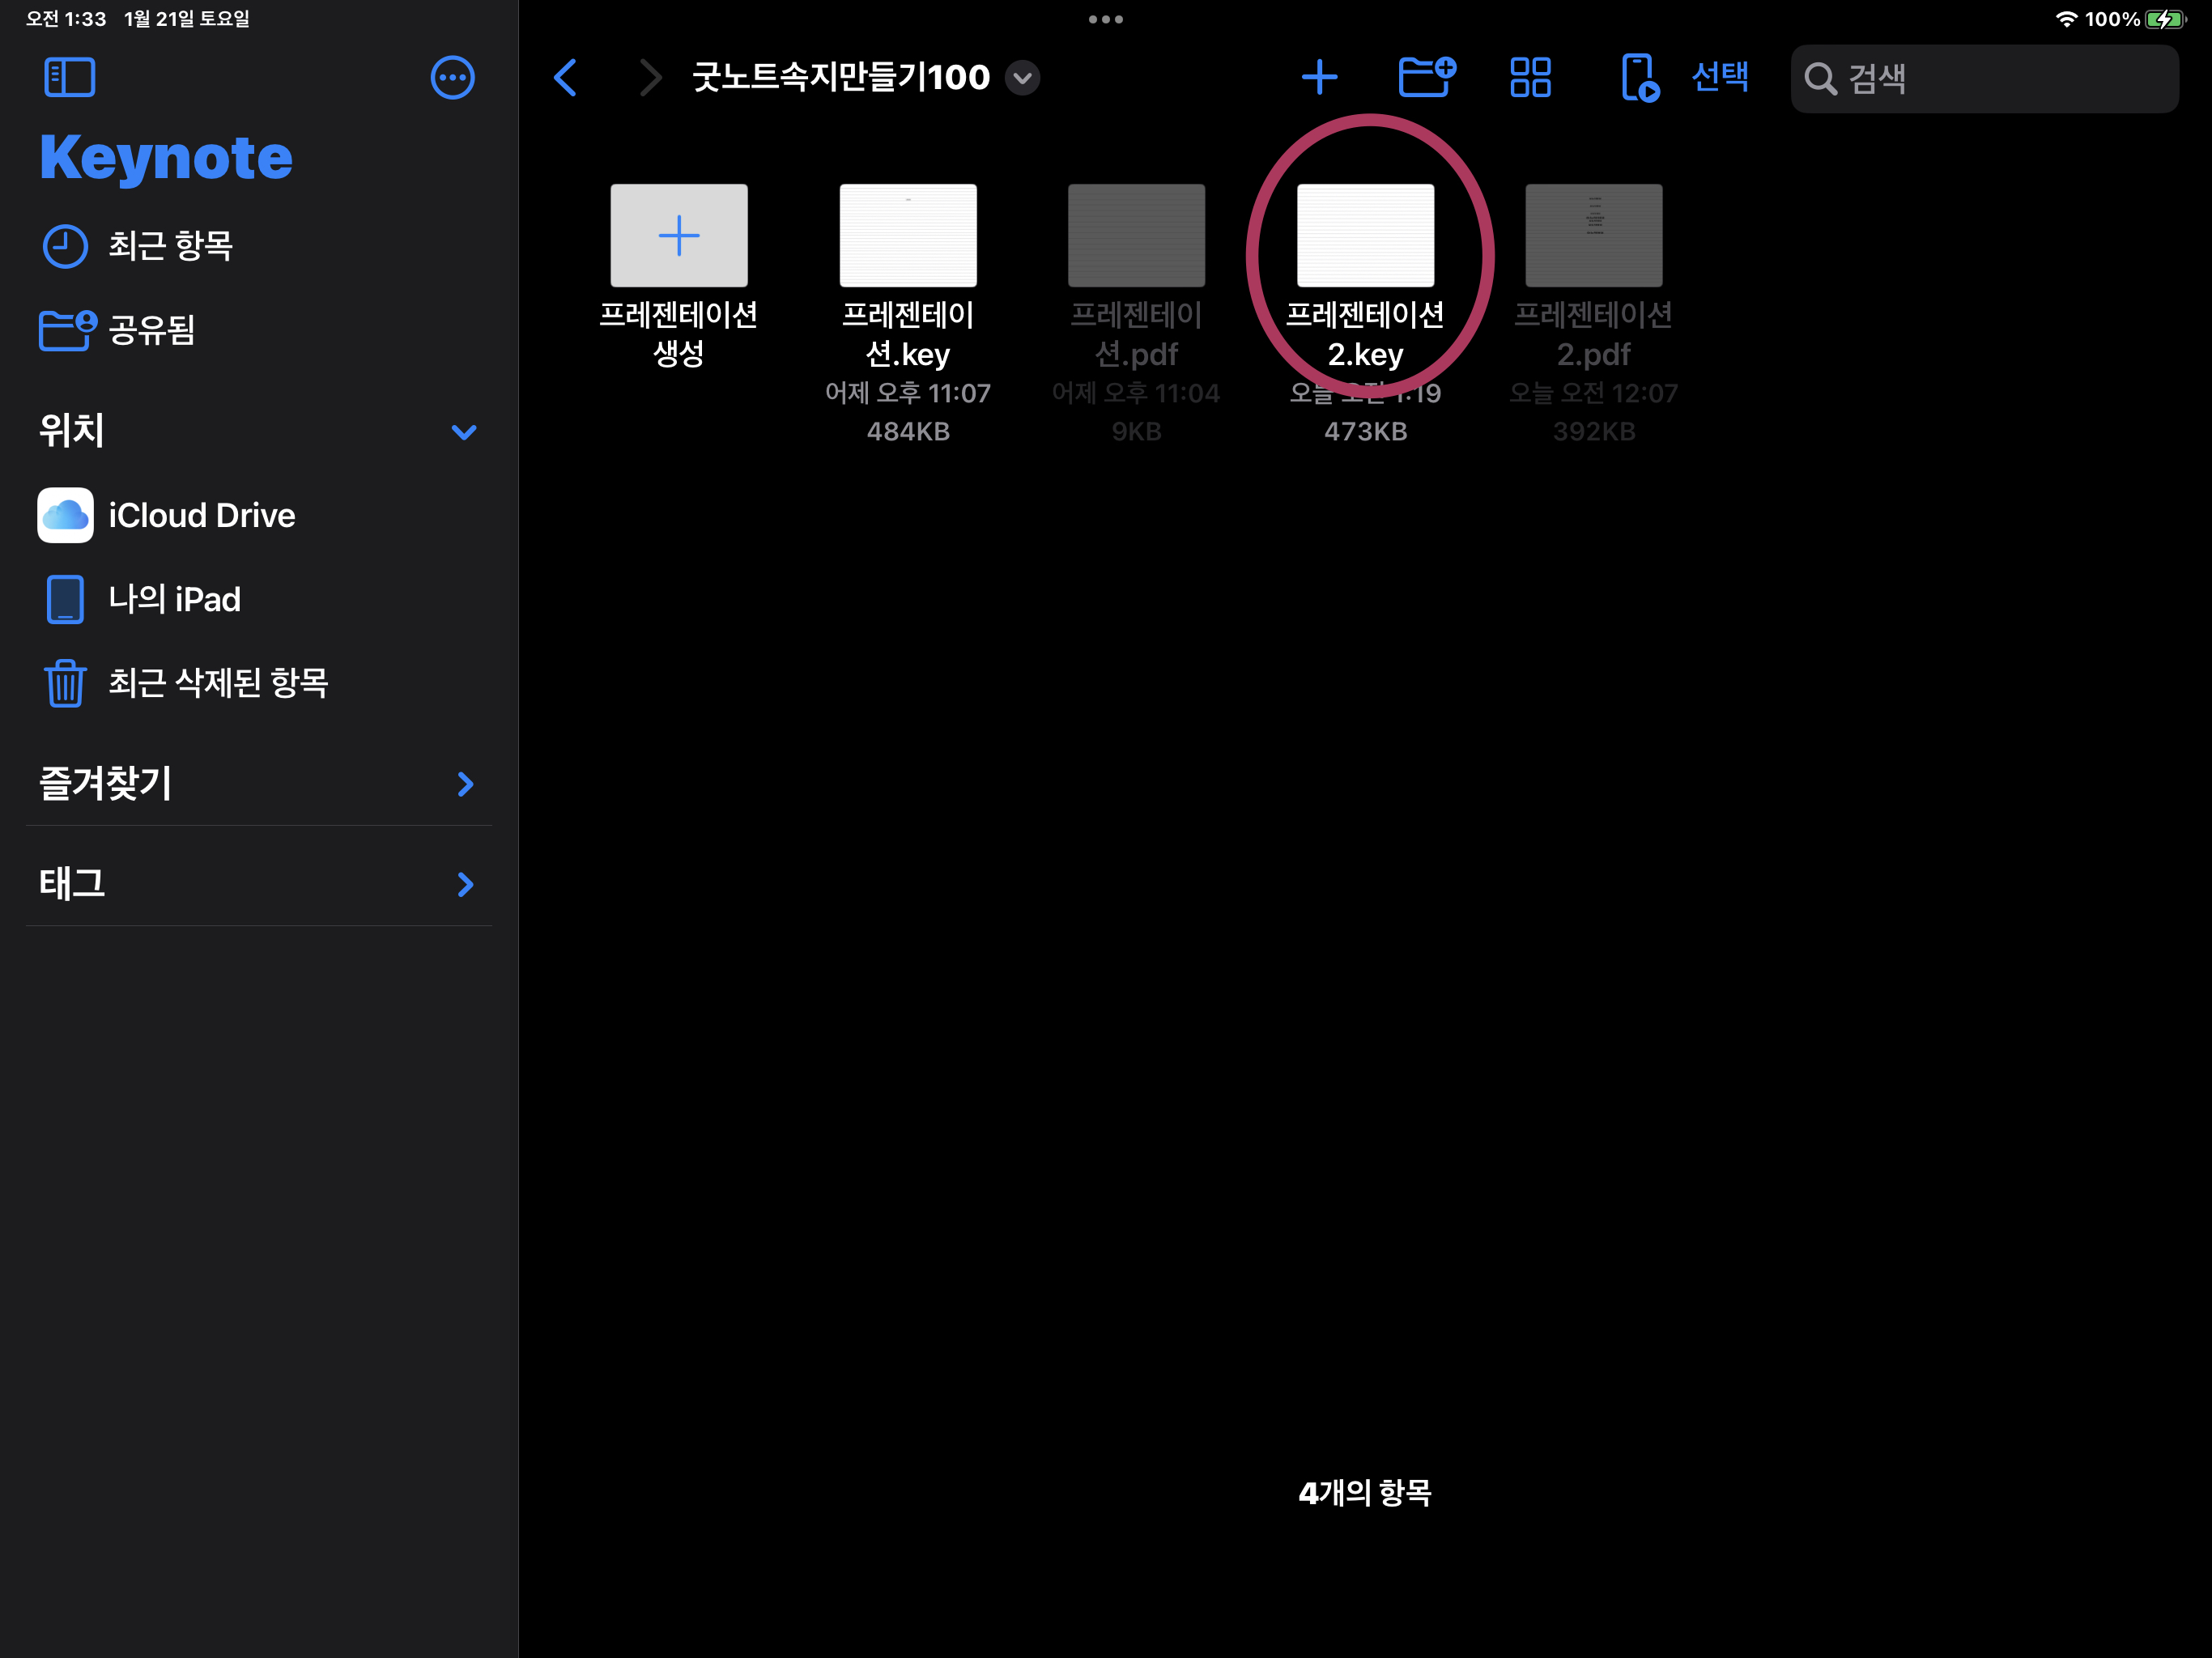Tap the 484KB file size label
This screenshot has height=1658, width=2212.
point(908,432)
